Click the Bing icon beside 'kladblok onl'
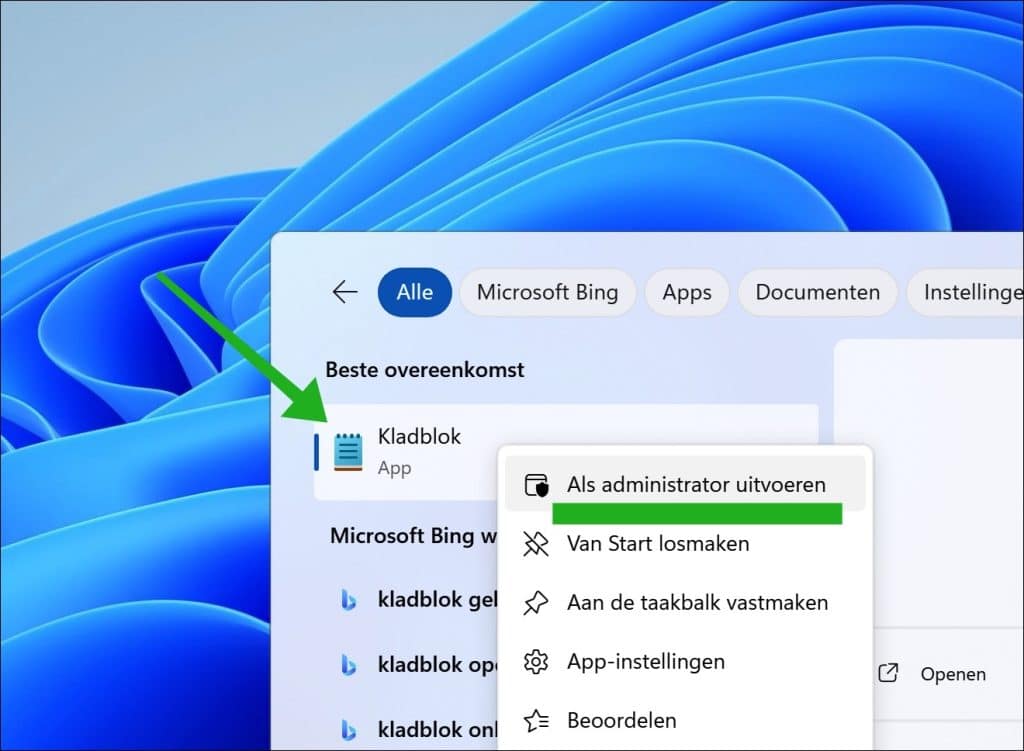Image resolution: width=1024 pixels, height=751 pixels. click(x=349, y=729)
